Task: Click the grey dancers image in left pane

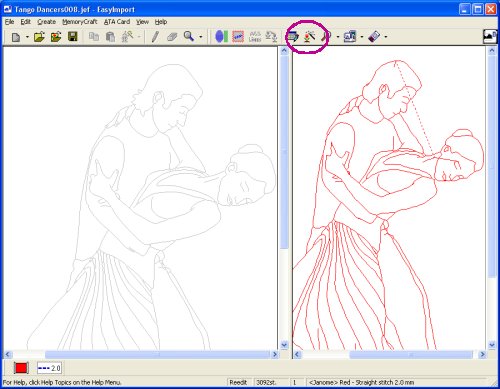Action: click(151, 207)
